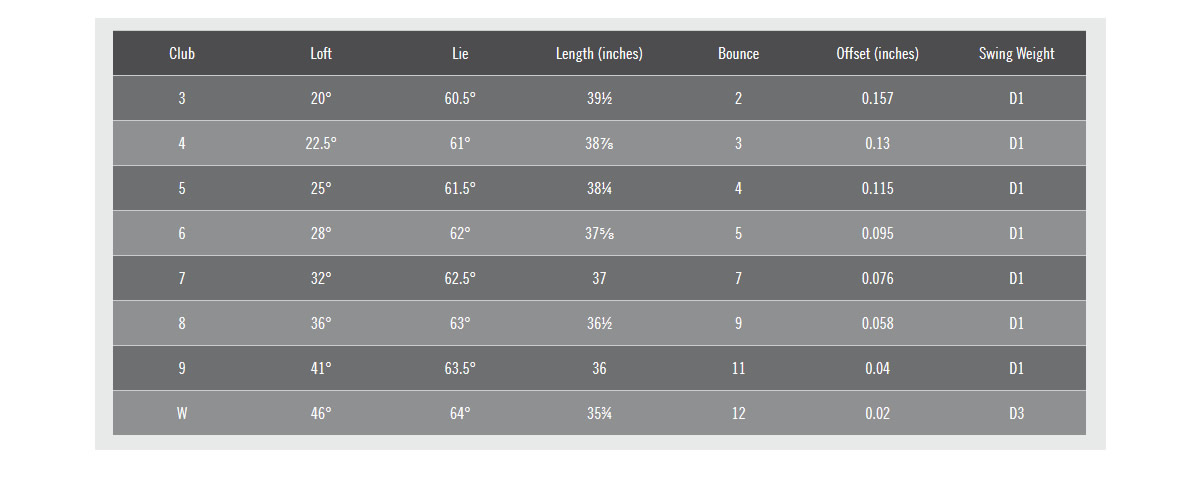Click the W club row label
The width and height of the screenshot is (1200, 488).
point(182,413)
